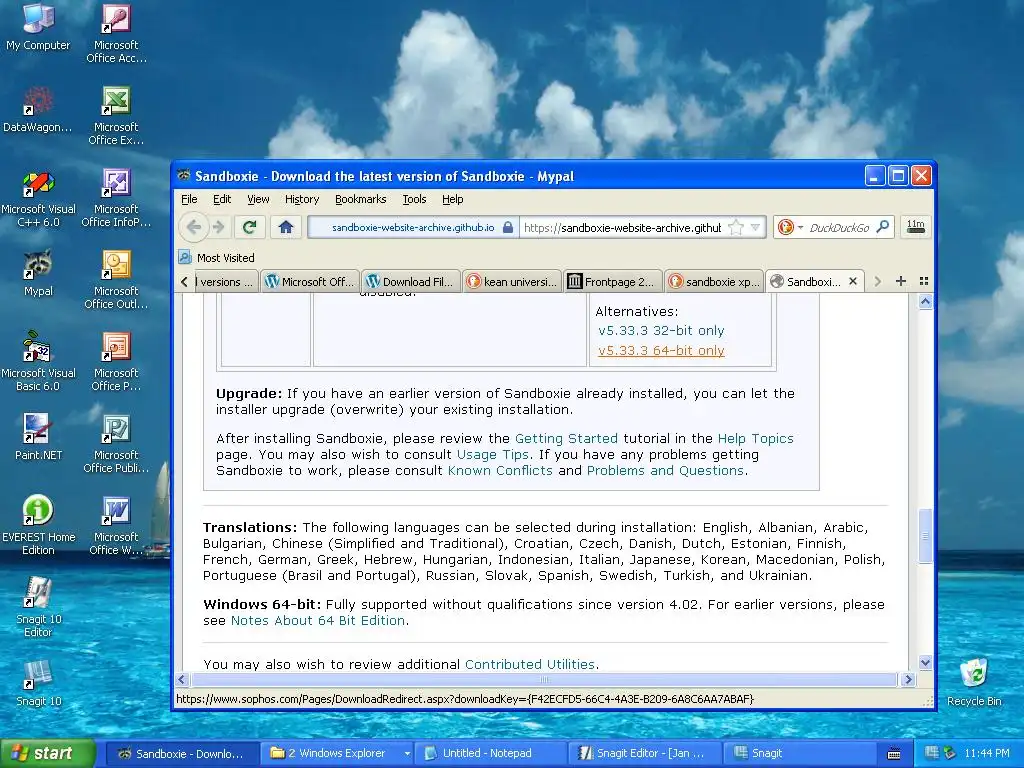
Task: Download v5.33.3 32-bit only link
Action: coord(661,330)
